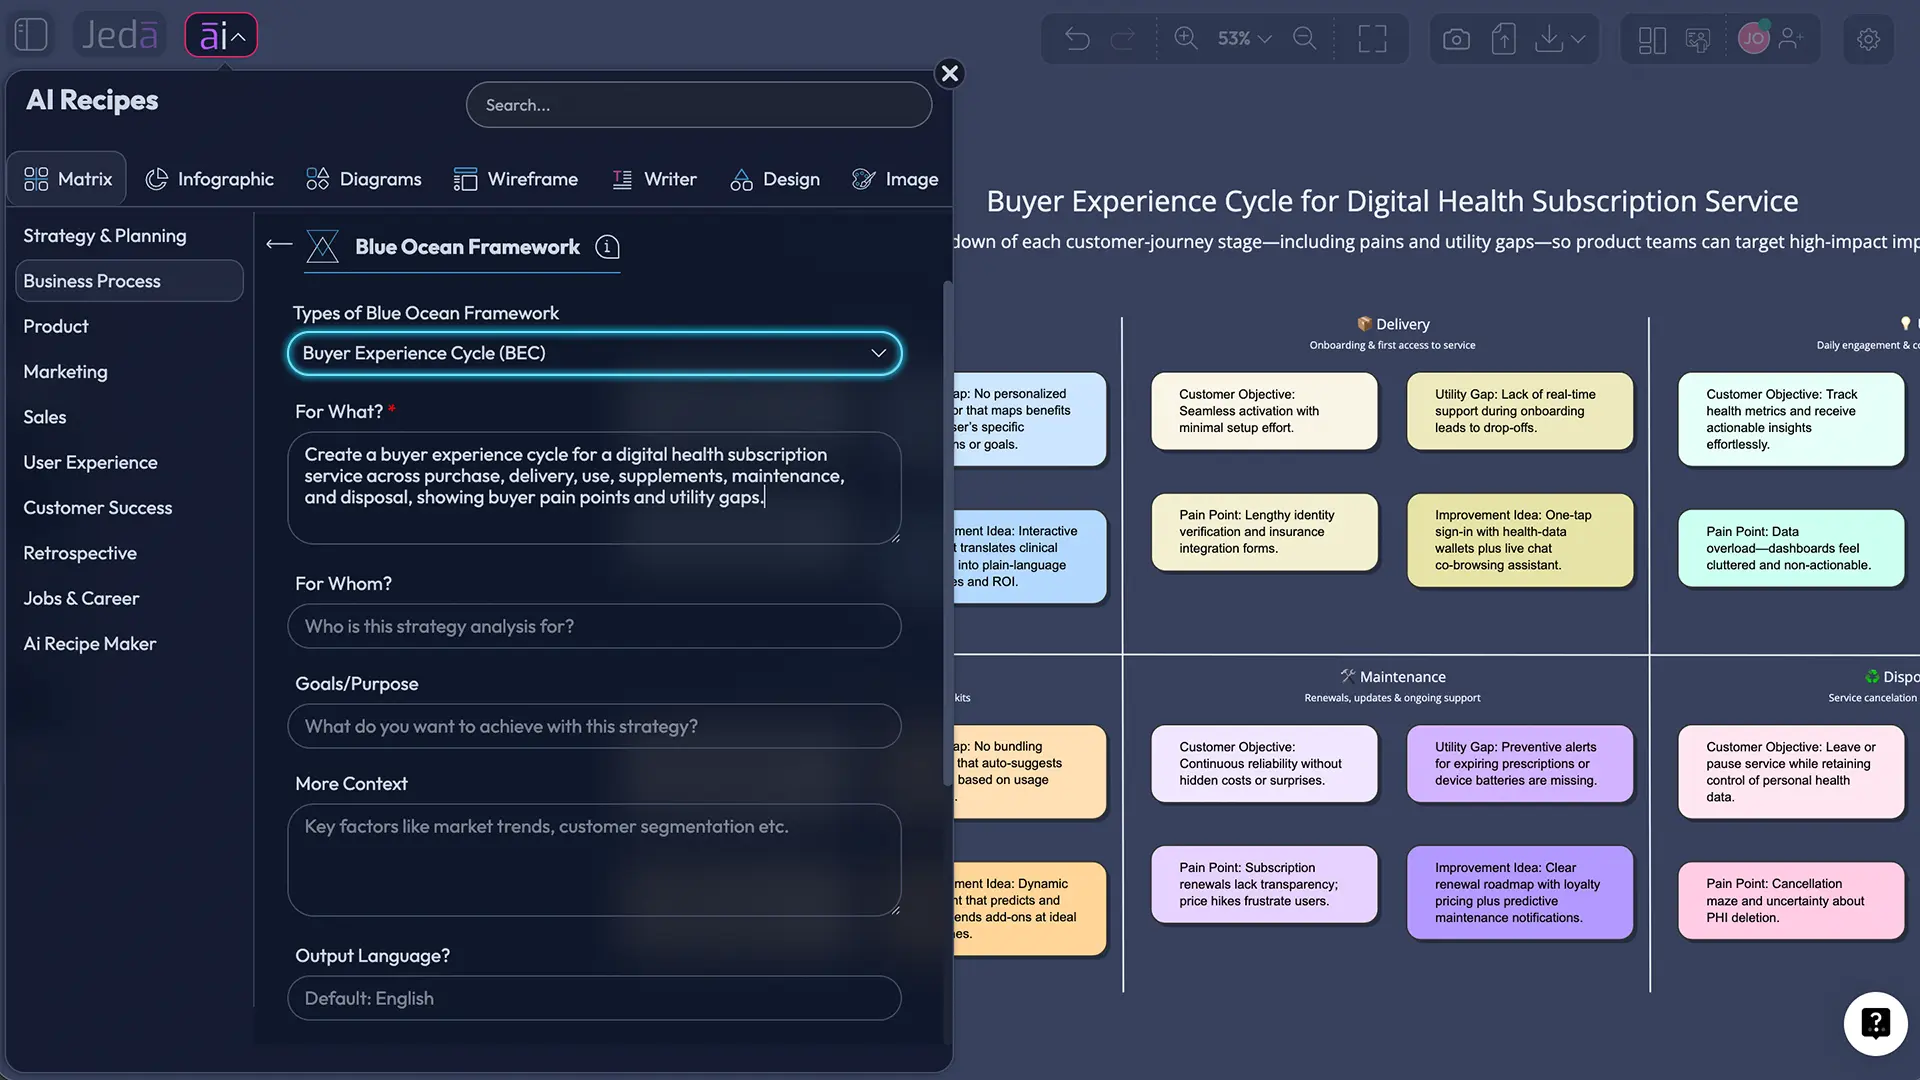Zoom in with the magnifier plus icon

click(x=1186, y=38)
